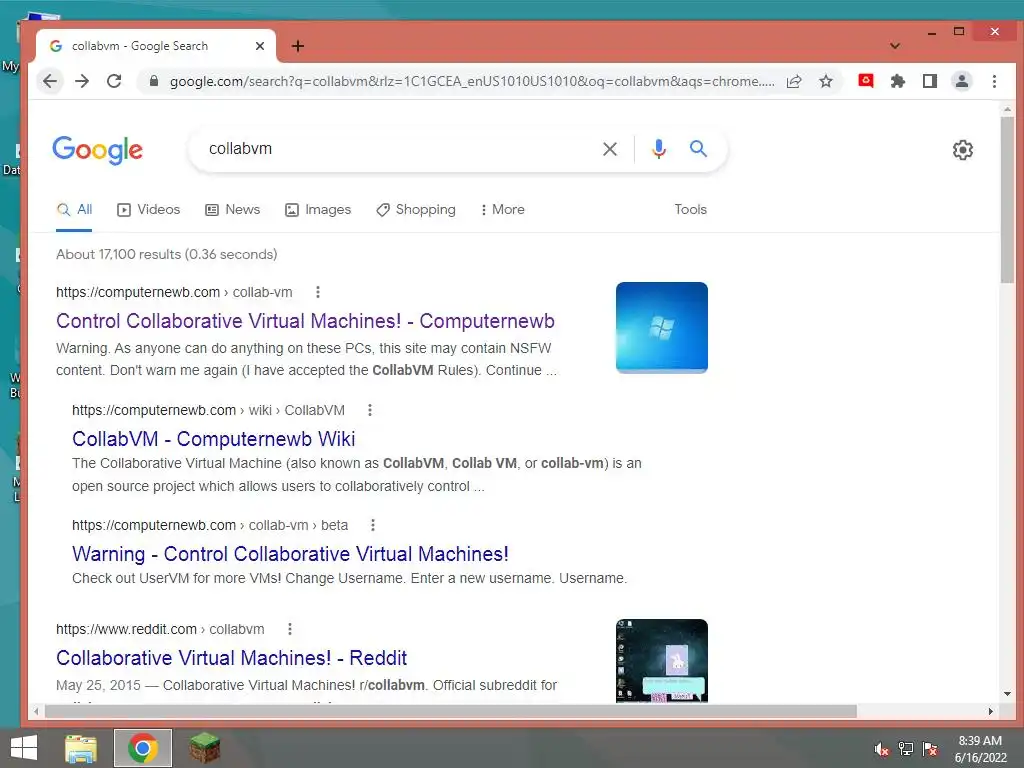The width and height of the screenshot is (1024, 768).
Task: Click the scroll down arrow
Action: pos(1007,694)
